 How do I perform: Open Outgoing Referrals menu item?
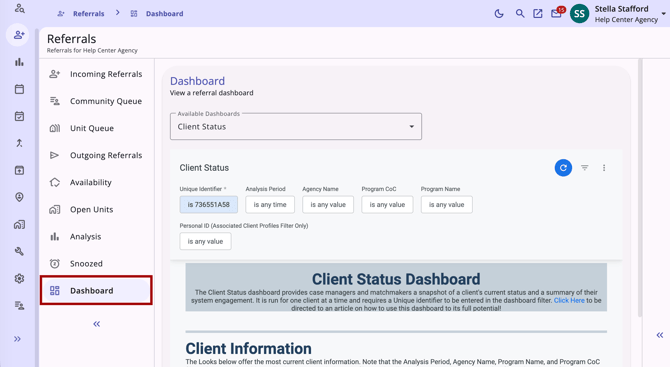click(97, 155)
